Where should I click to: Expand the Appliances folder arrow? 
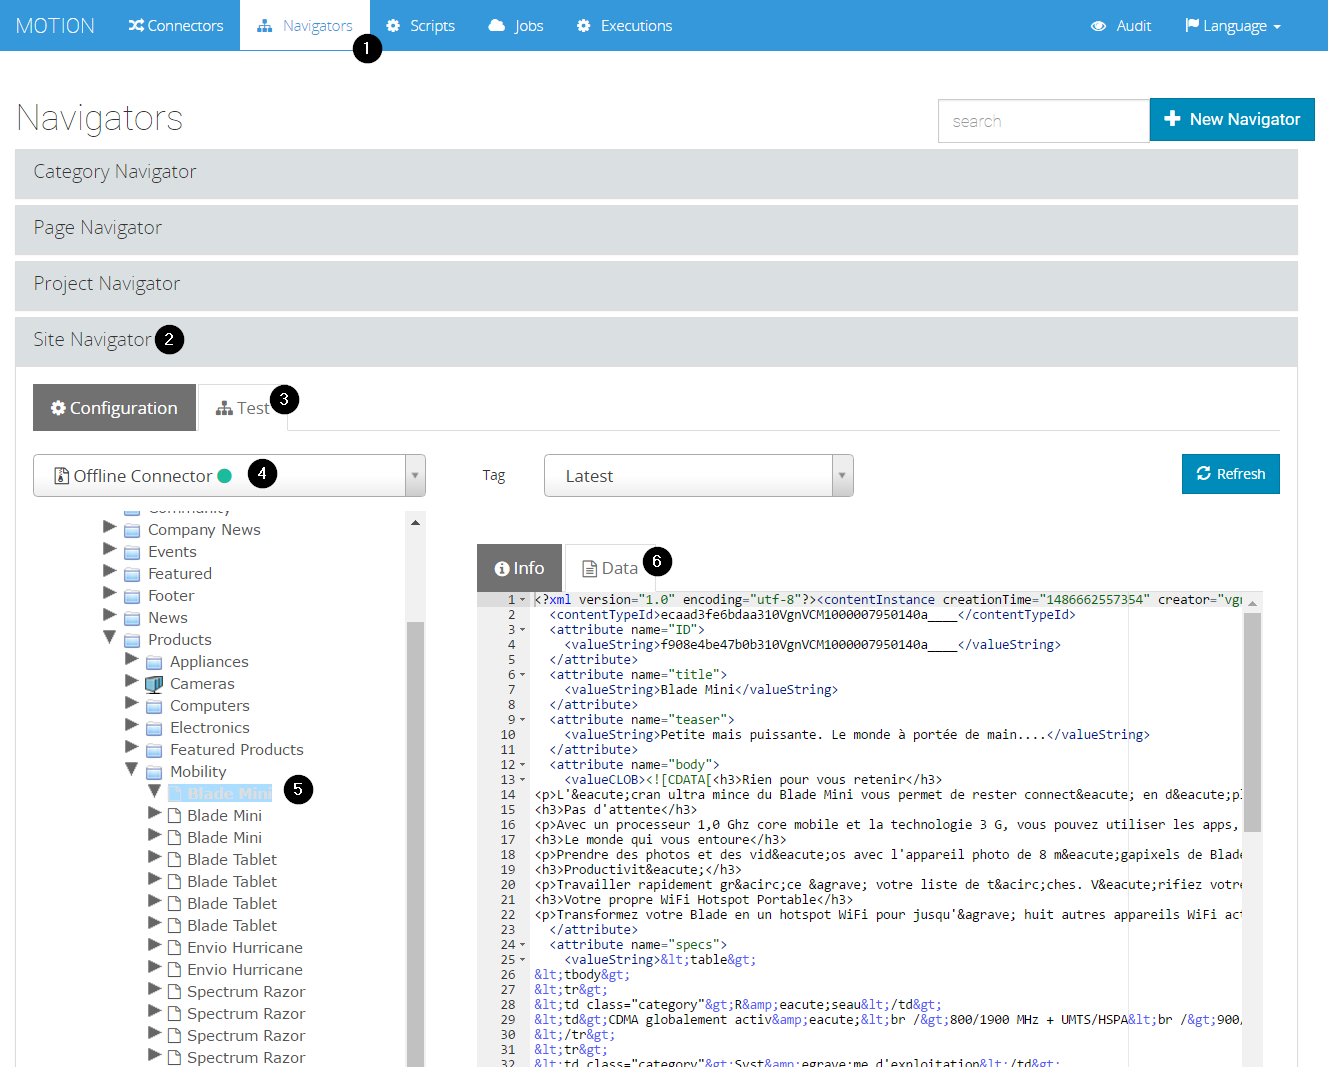tap(132, 658)
